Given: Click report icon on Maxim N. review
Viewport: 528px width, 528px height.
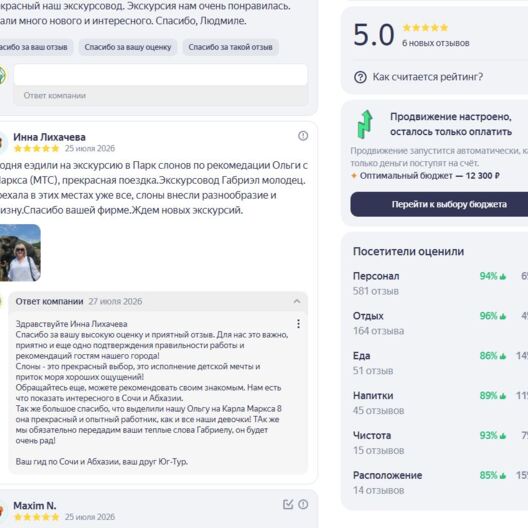Looking at the screenshot, I should tap(303, 504).
